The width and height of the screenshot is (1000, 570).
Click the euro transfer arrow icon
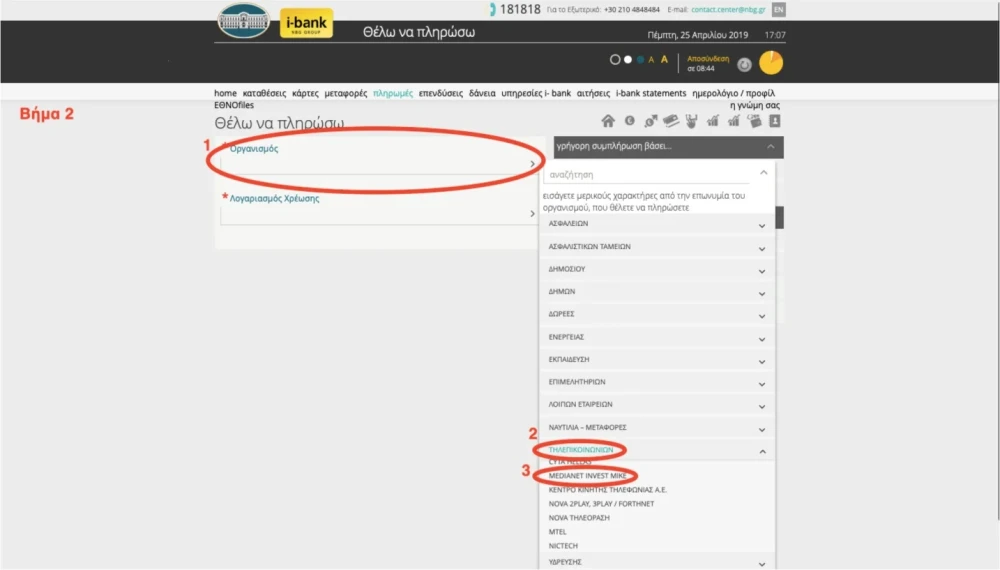tap(651, 121)
